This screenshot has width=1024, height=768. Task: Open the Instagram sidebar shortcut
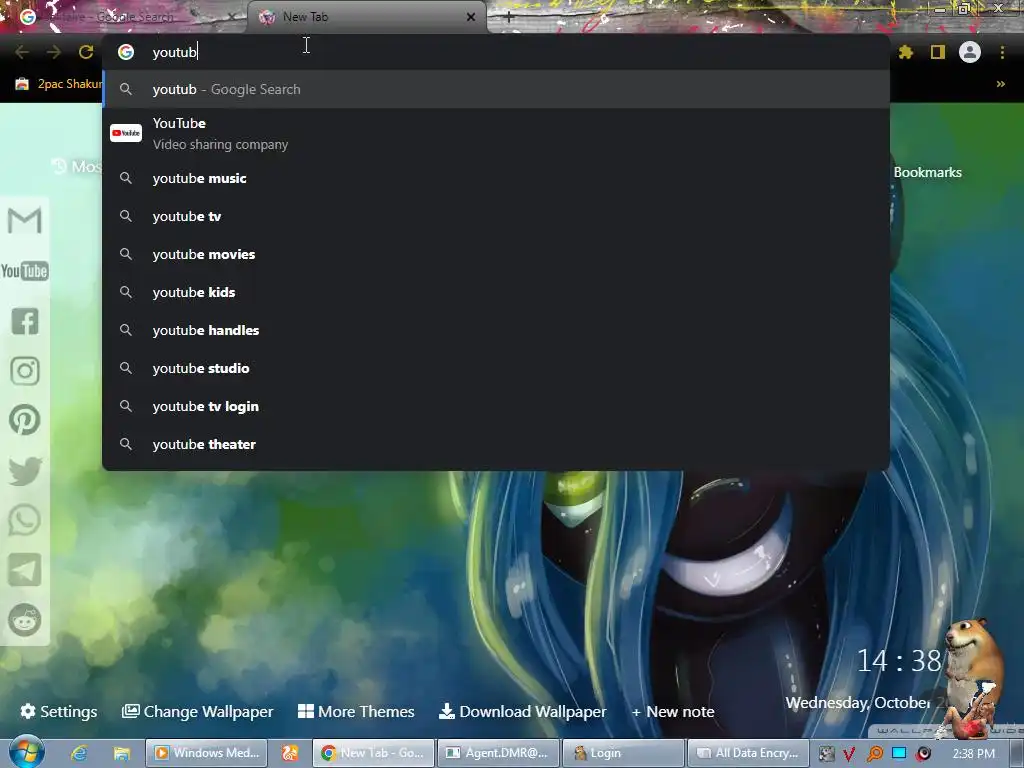[x=25, y=371]
